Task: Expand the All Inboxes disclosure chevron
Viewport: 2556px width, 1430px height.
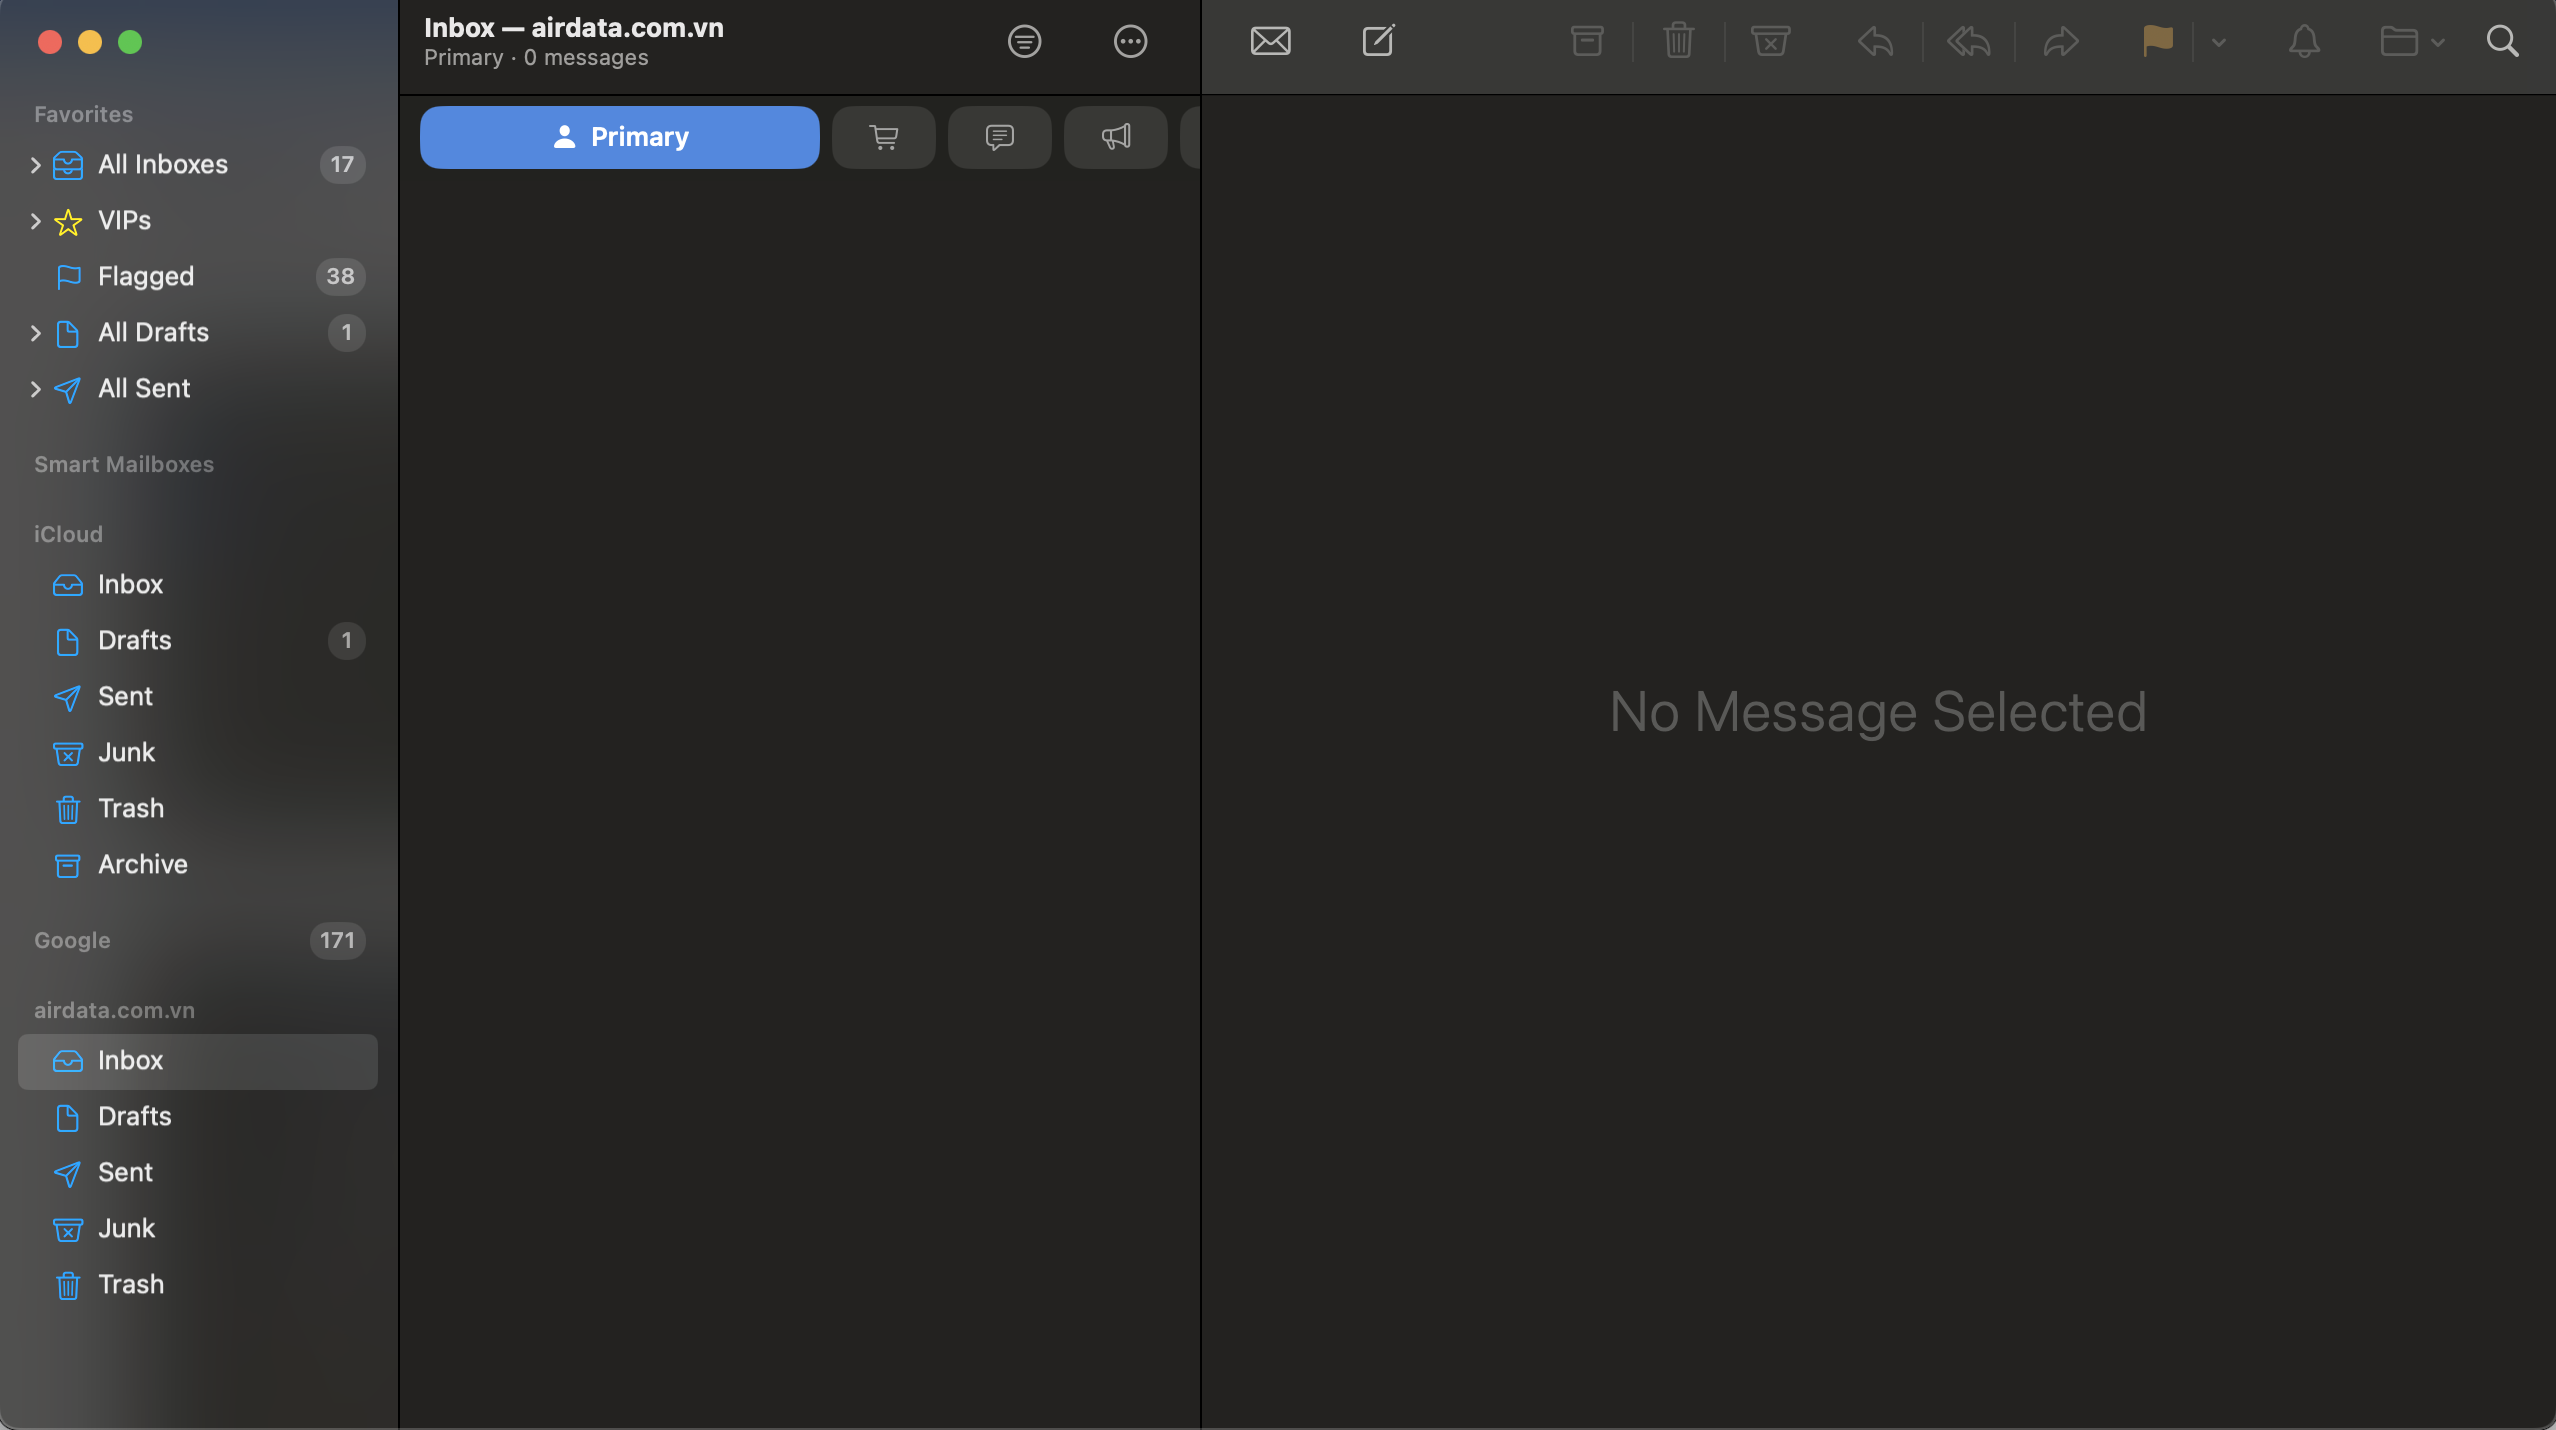Action: [x=36, y=165]
